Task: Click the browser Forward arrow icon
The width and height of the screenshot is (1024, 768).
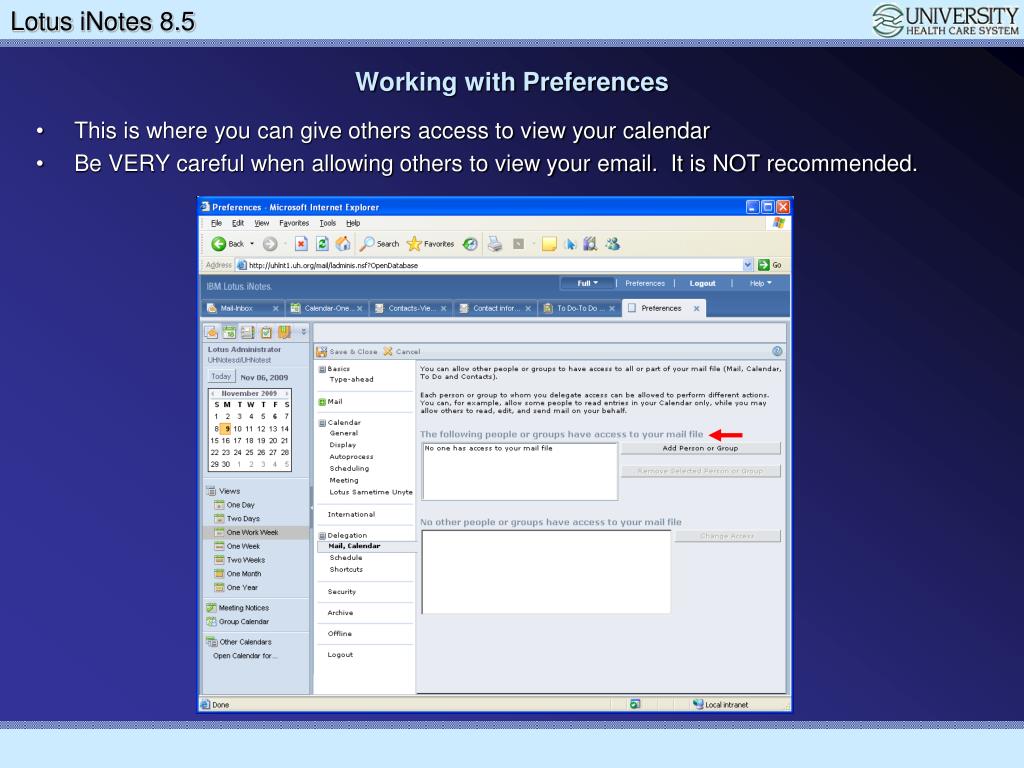Action: pos(270,244)
